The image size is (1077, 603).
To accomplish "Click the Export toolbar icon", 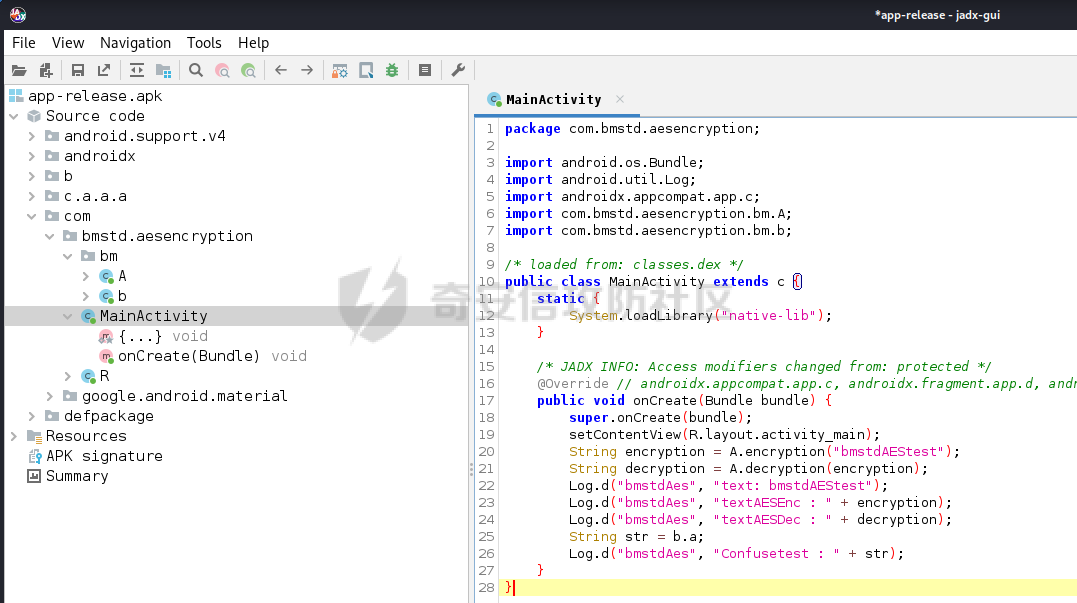I will [x=104, y=70].
